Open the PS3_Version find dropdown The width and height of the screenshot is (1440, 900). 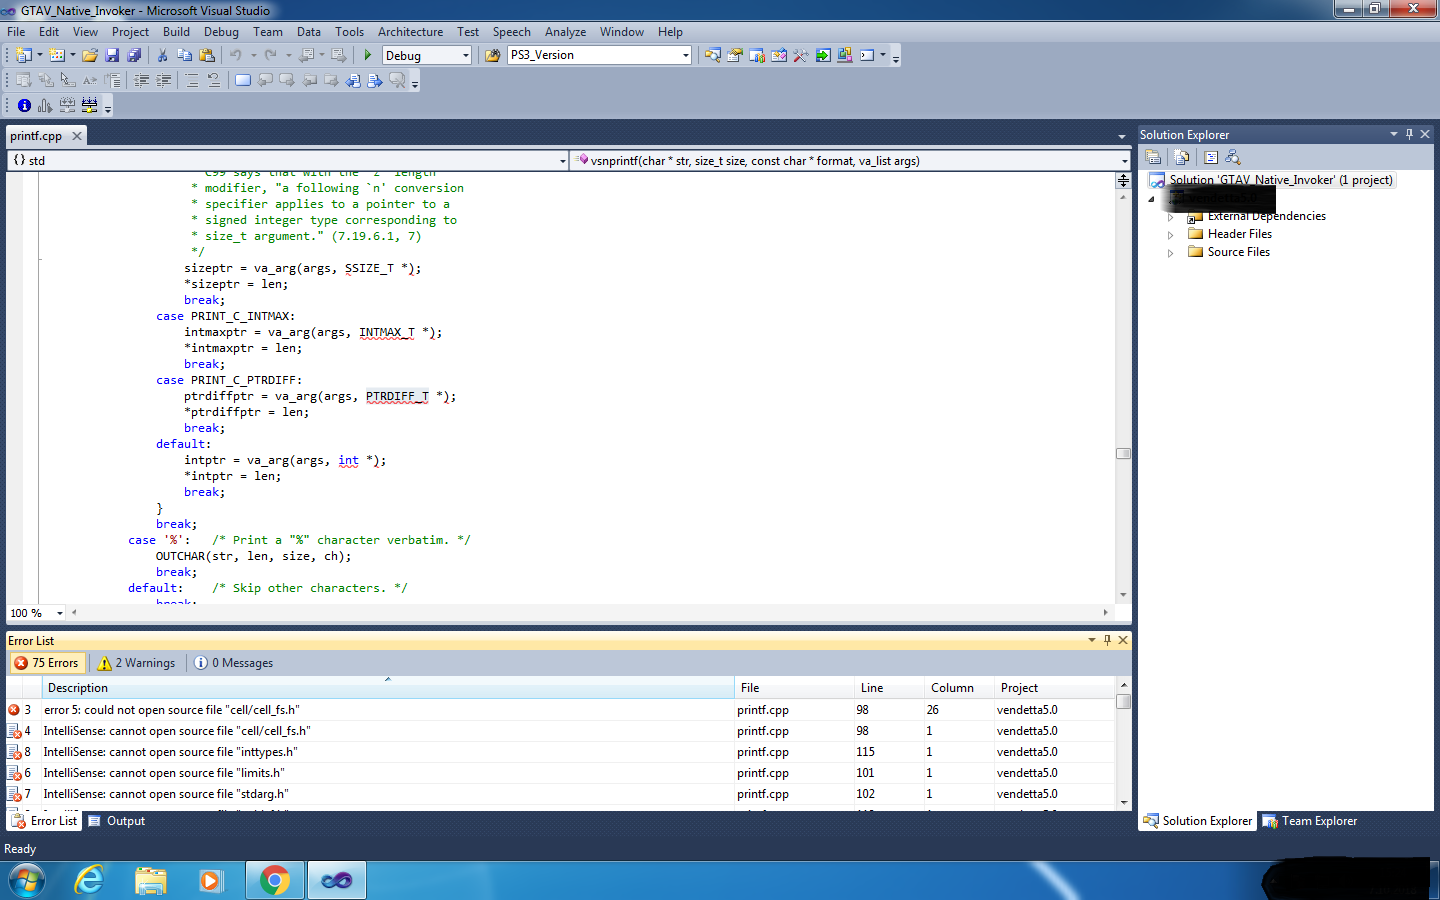[685, 56]
